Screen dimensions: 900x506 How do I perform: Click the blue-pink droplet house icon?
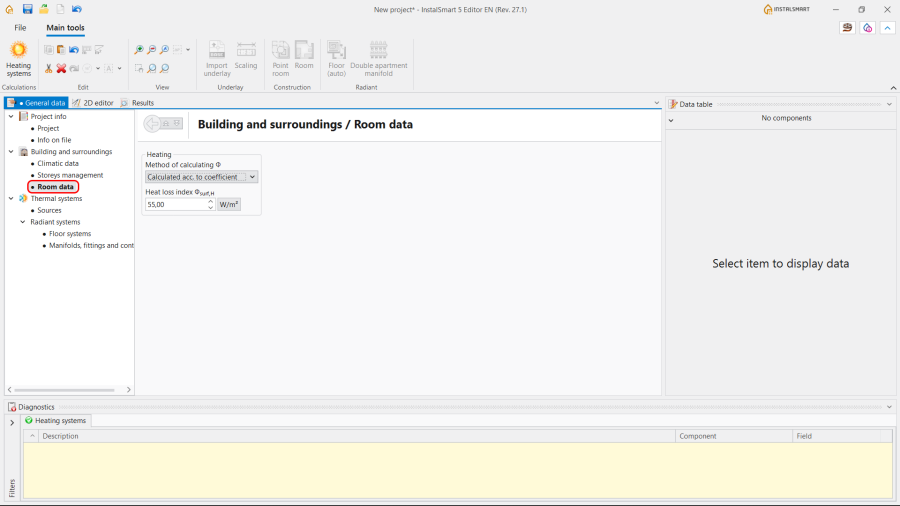pos(867,28)
